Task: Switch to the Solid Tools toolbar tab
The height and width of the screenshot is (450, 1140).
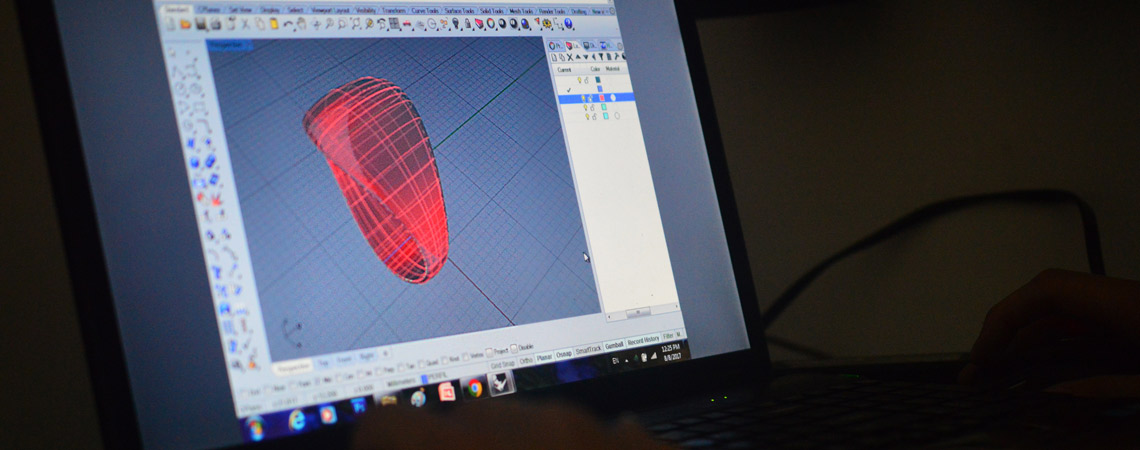Action: coord(491,11)
